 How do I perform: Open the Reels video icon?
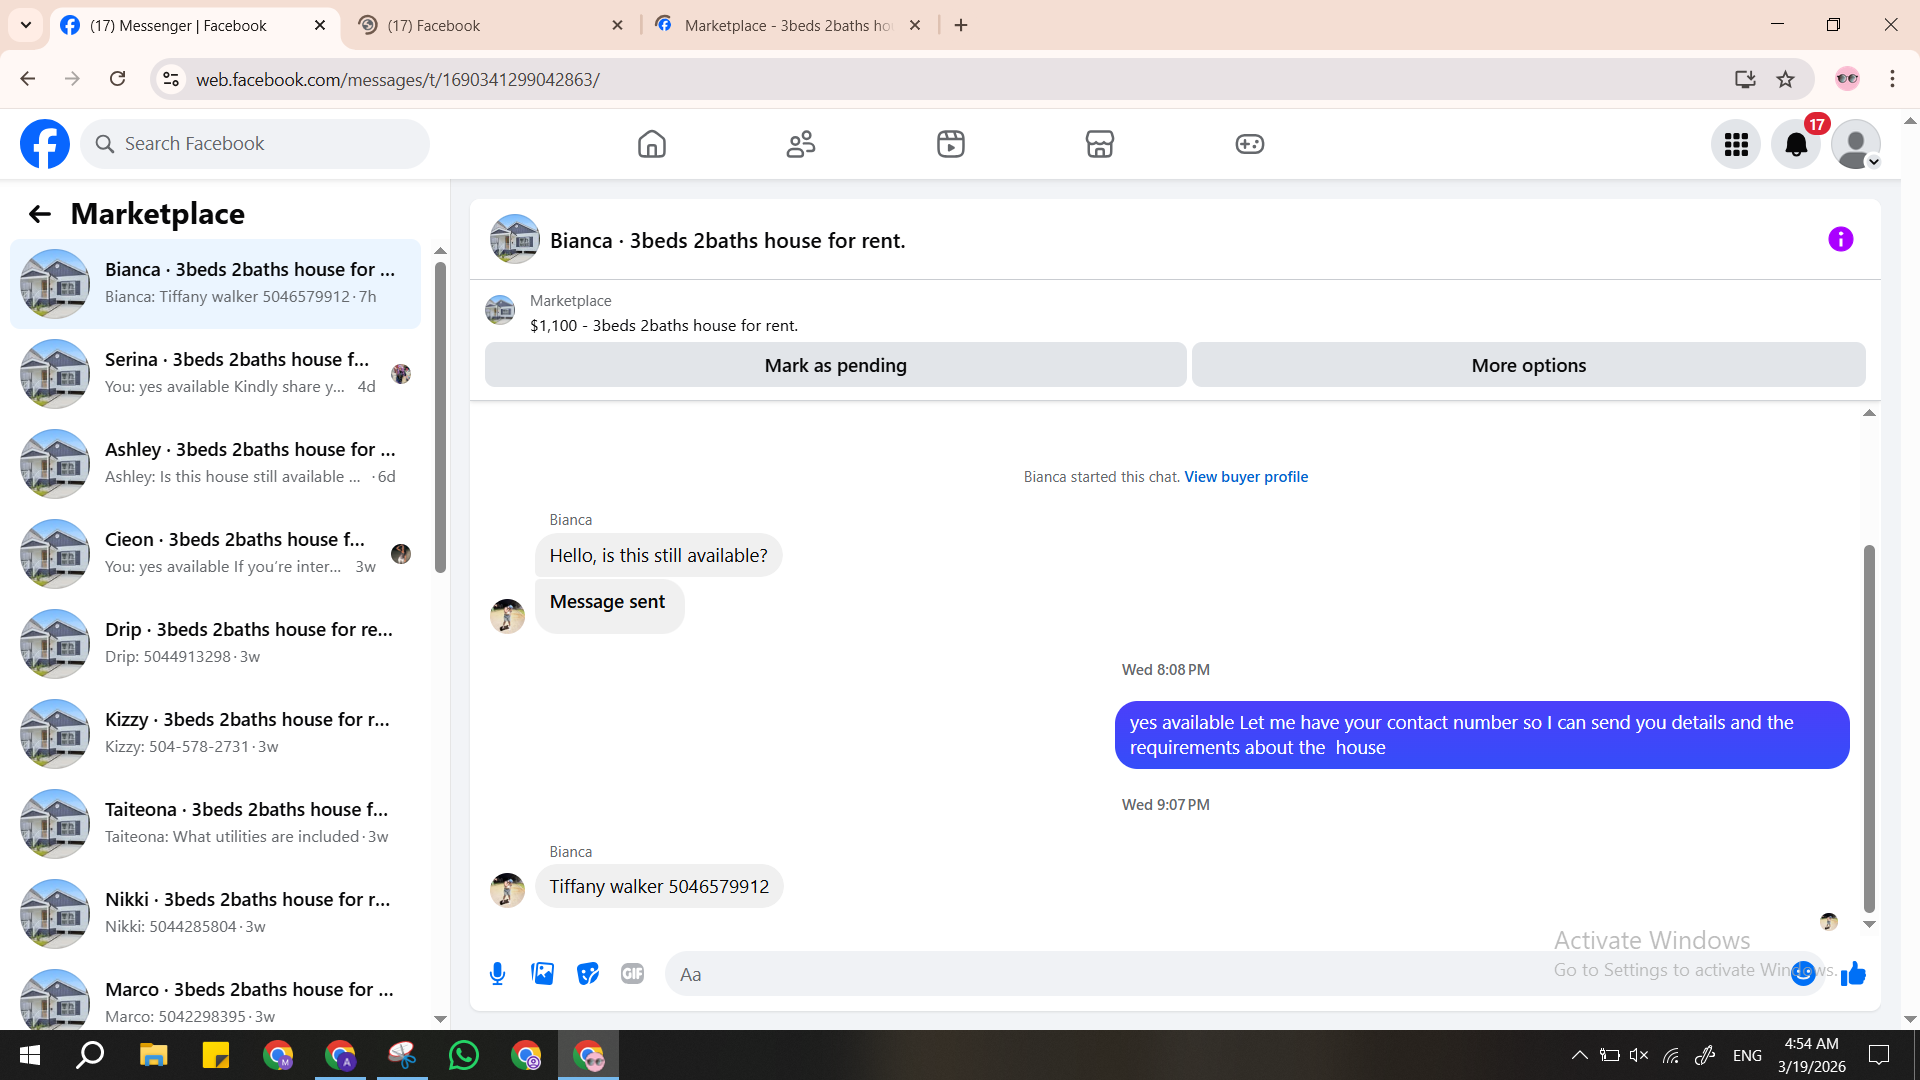950,144
